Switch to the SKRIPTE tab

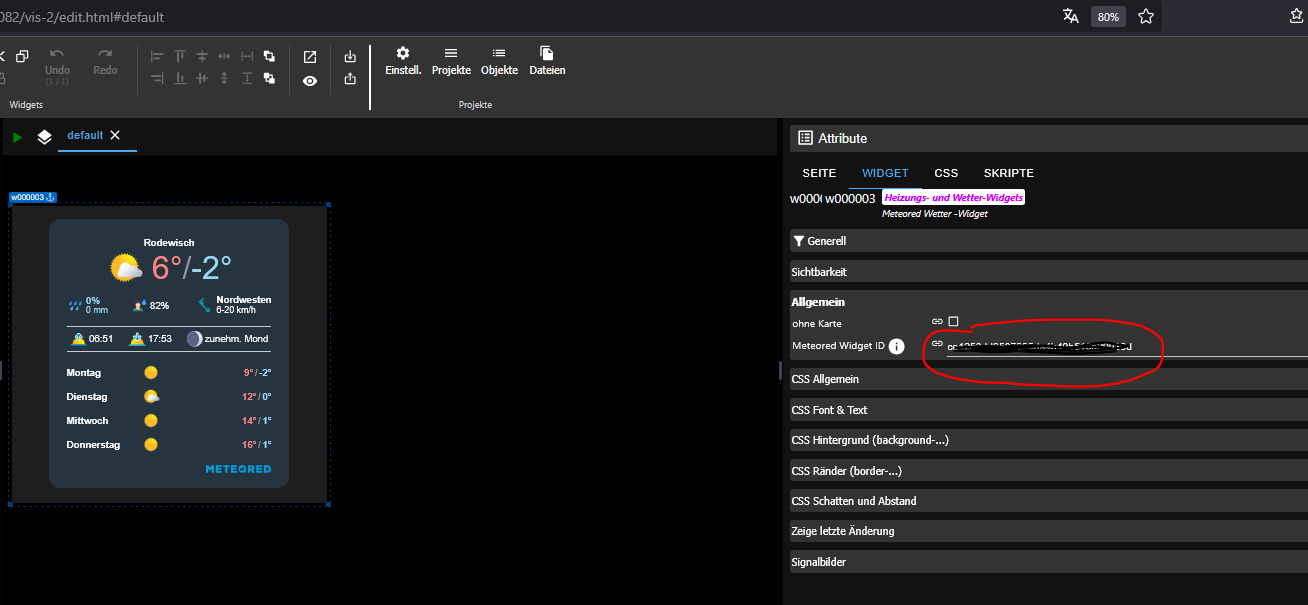(1008, 173)
